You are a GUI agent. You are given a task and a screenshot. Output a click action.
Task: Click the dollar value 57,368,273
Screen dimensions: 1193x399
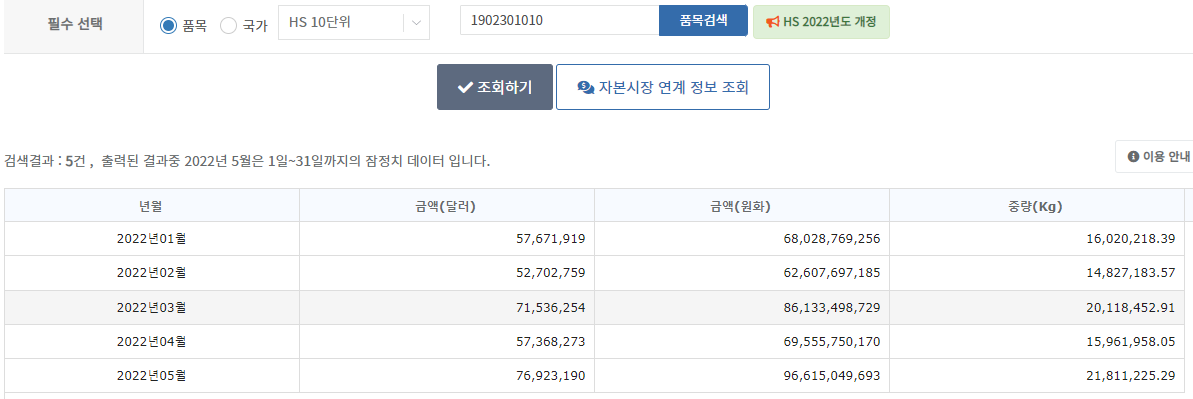pyautogui.click(x=550, y=342)
